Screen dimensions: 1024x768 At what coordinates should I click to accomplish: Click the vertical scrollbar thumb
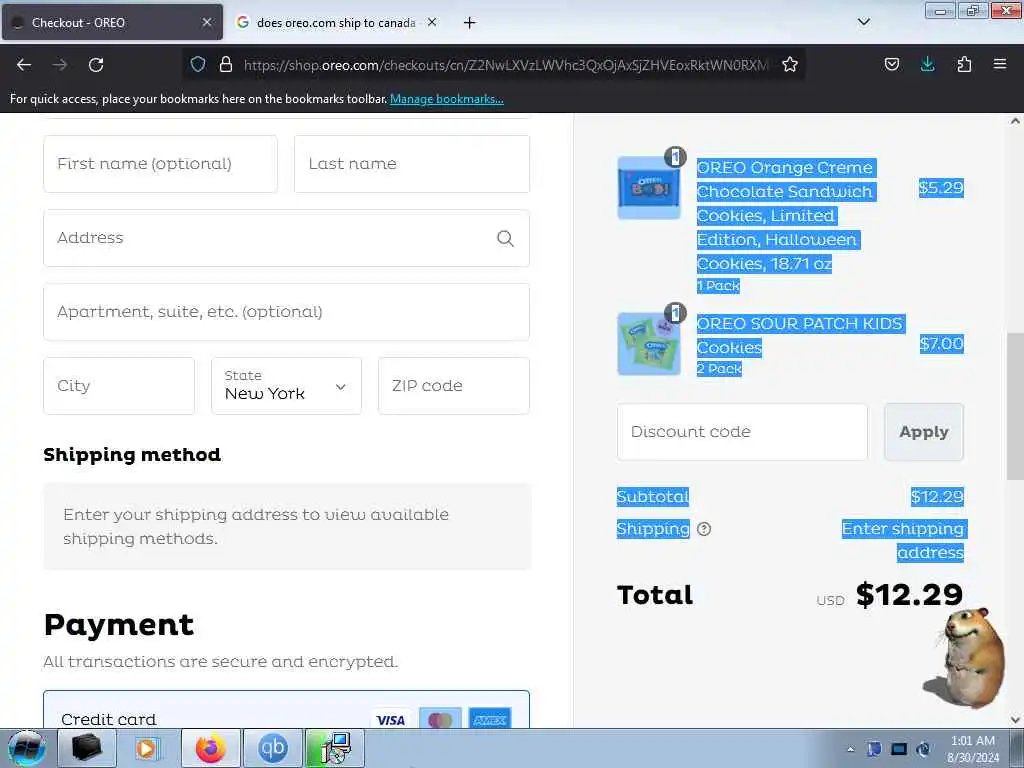(1015, 406)
